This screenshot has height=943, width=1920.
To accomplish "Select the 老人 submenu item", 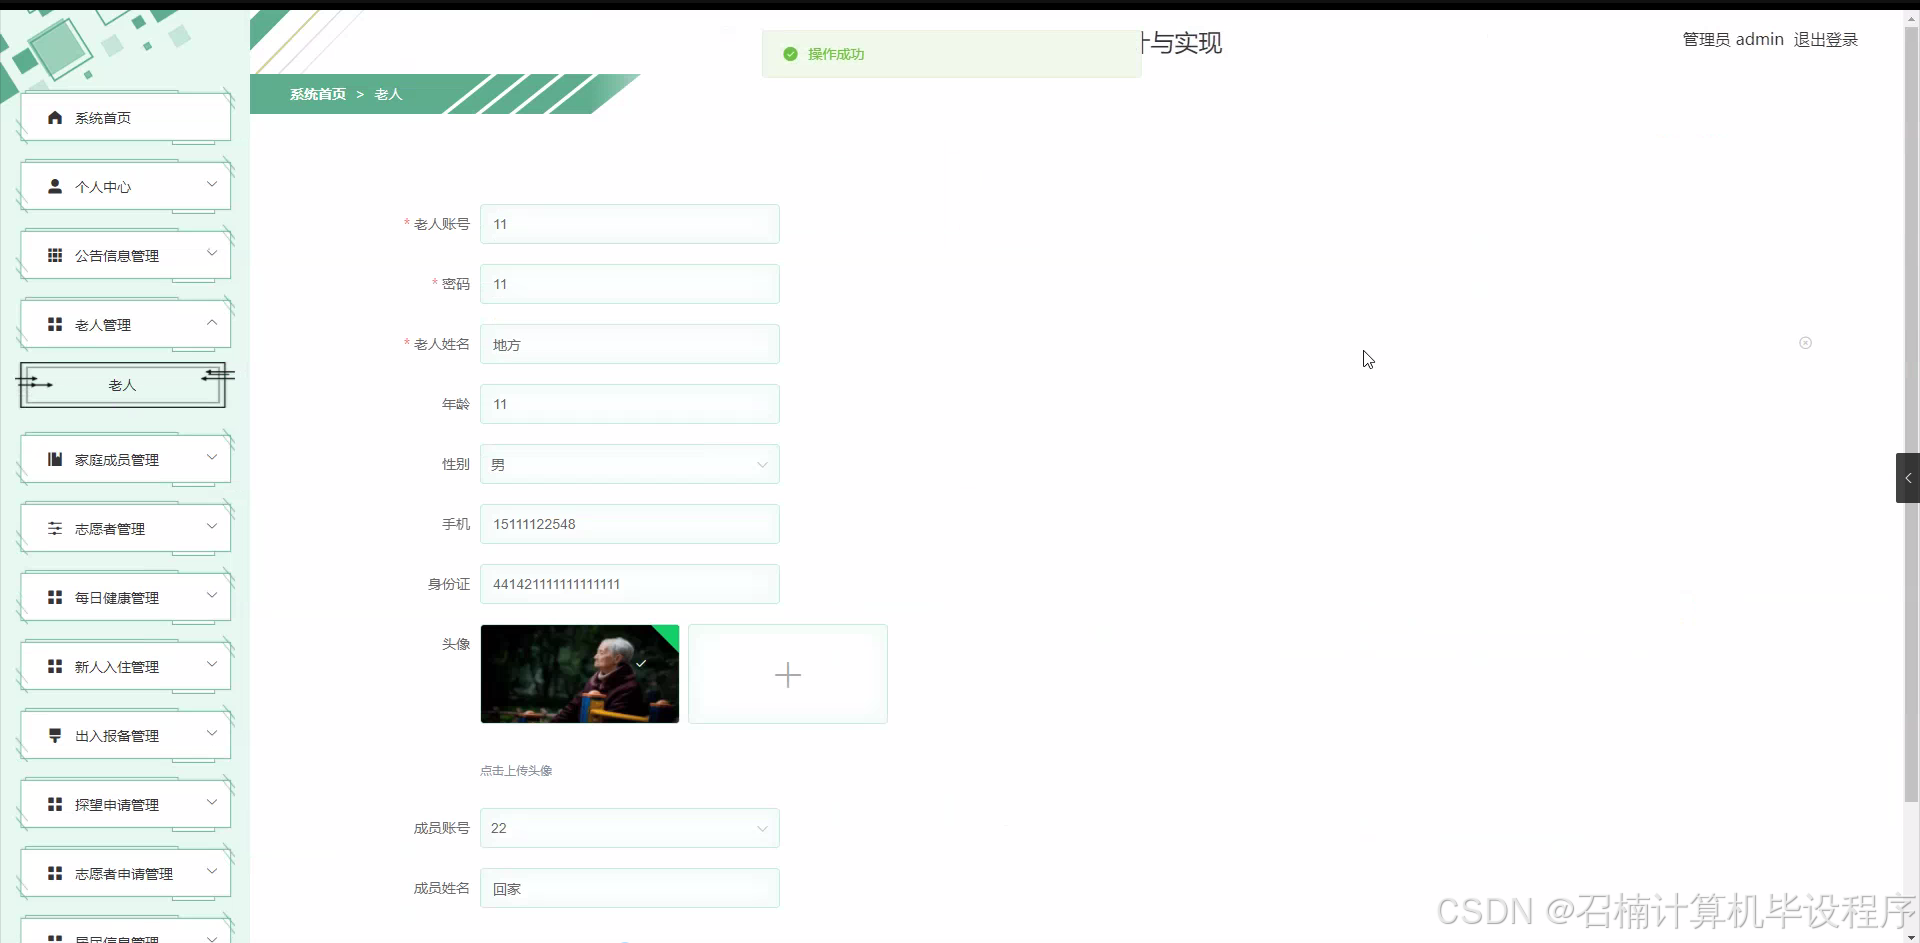I will tap(122, 385).
